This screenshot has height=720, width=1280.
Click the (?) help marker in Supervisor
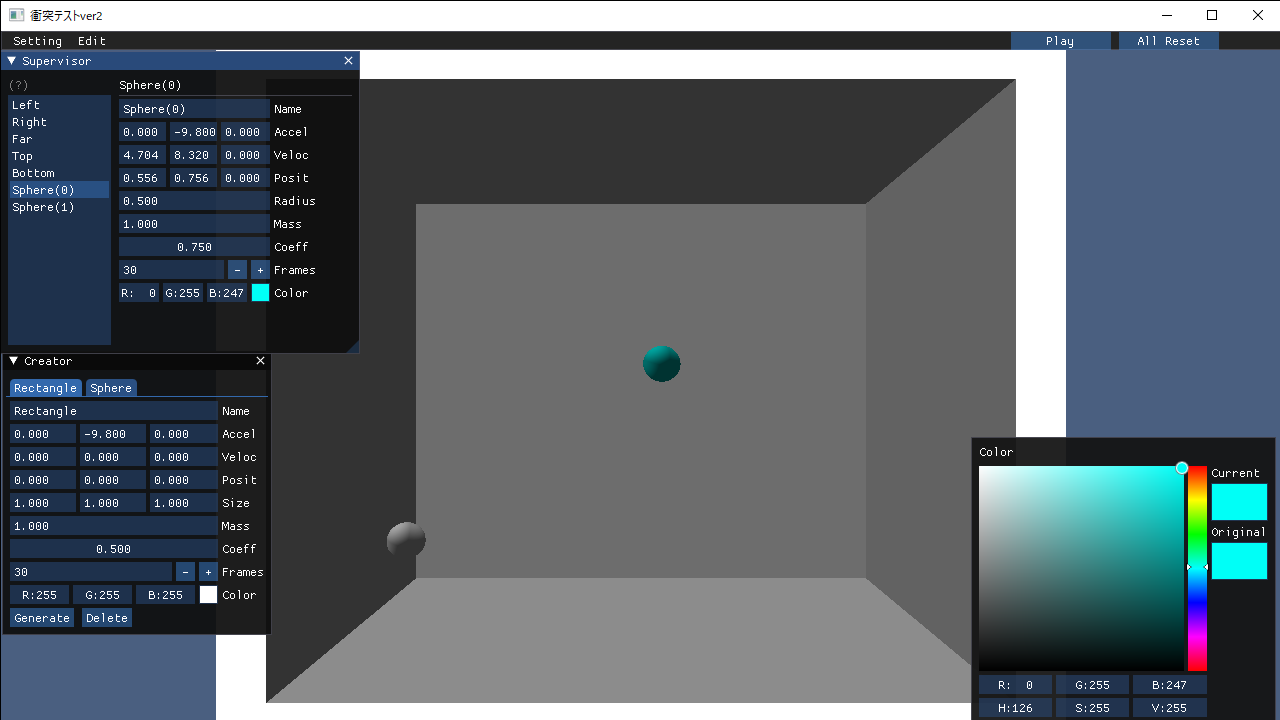tap(18, 85)
